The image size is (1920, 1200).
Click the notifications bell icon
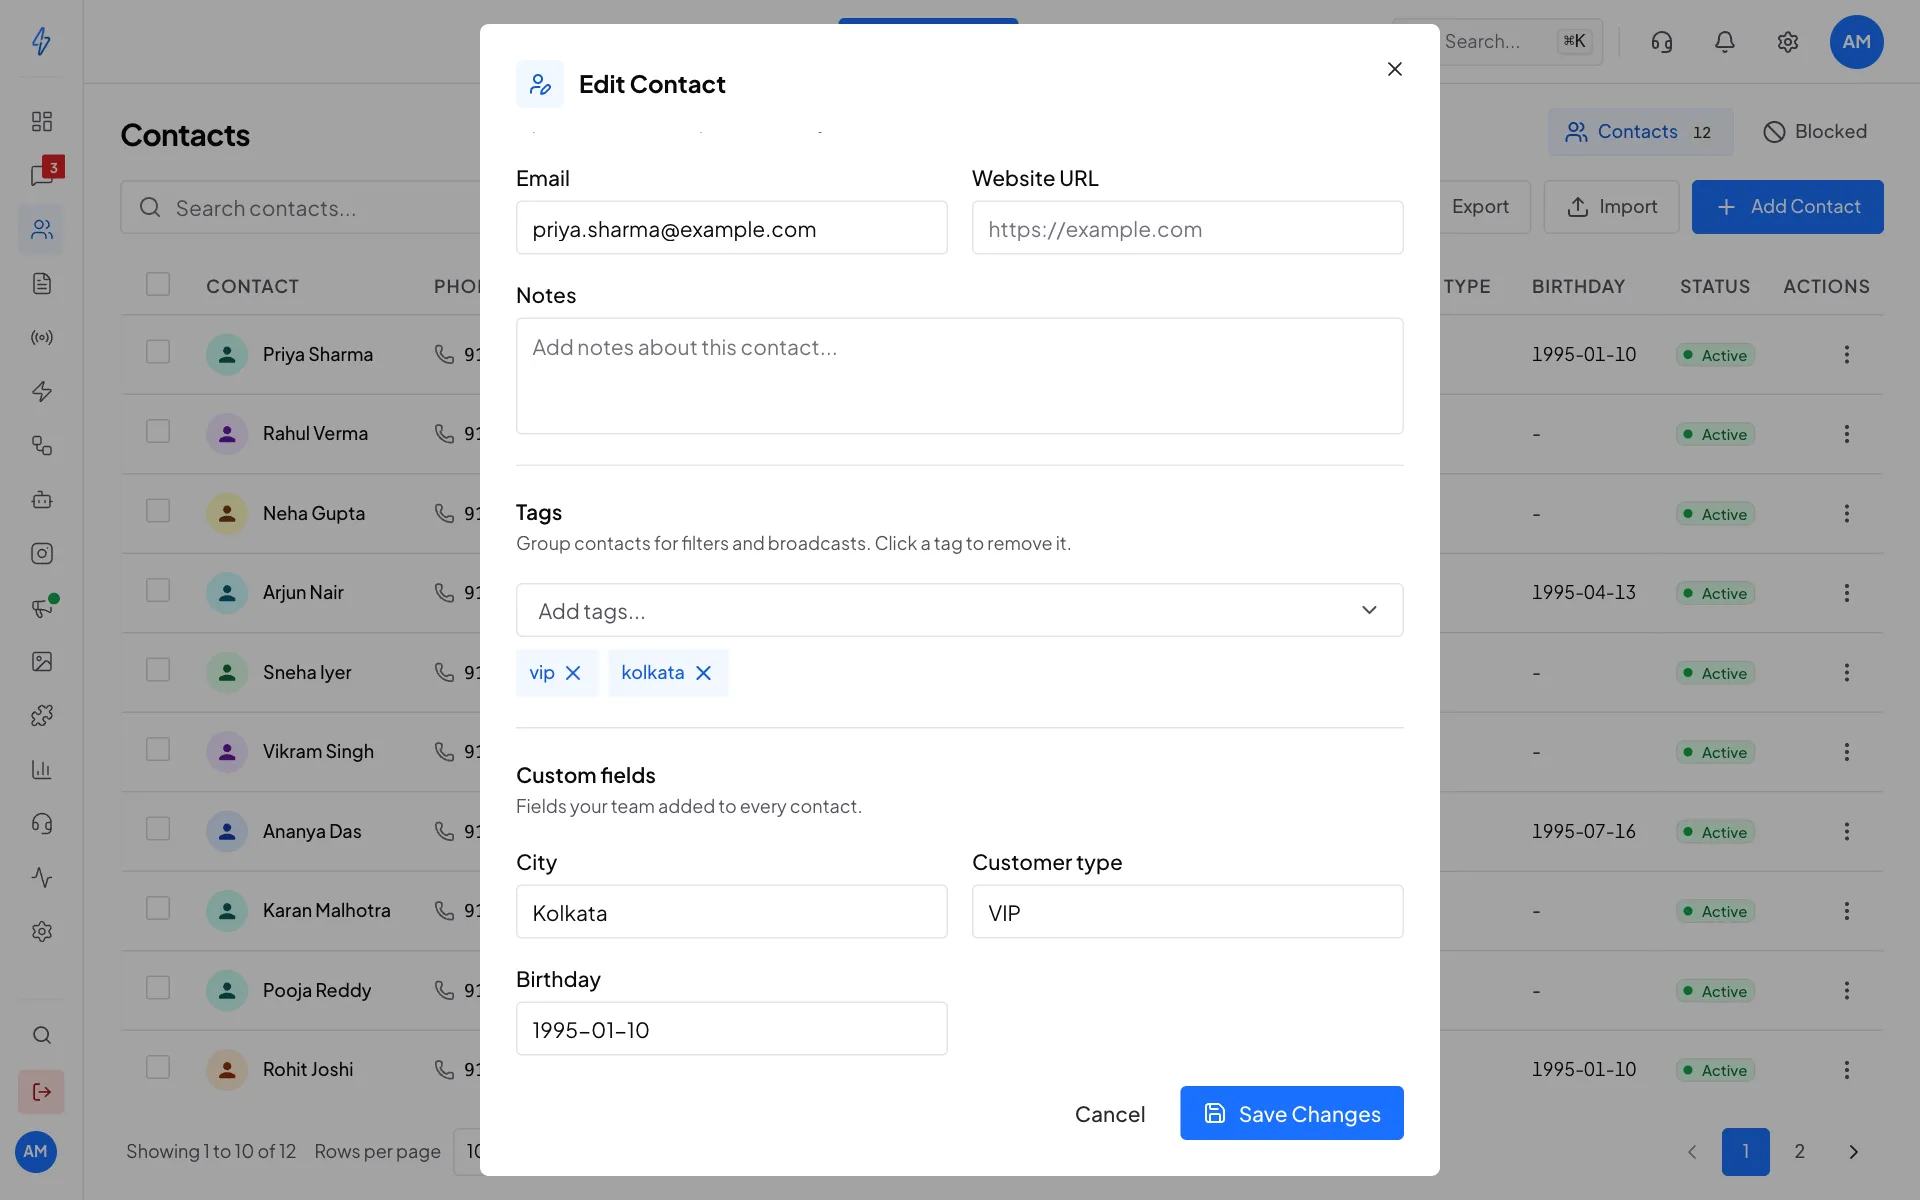coord(1725,42)
